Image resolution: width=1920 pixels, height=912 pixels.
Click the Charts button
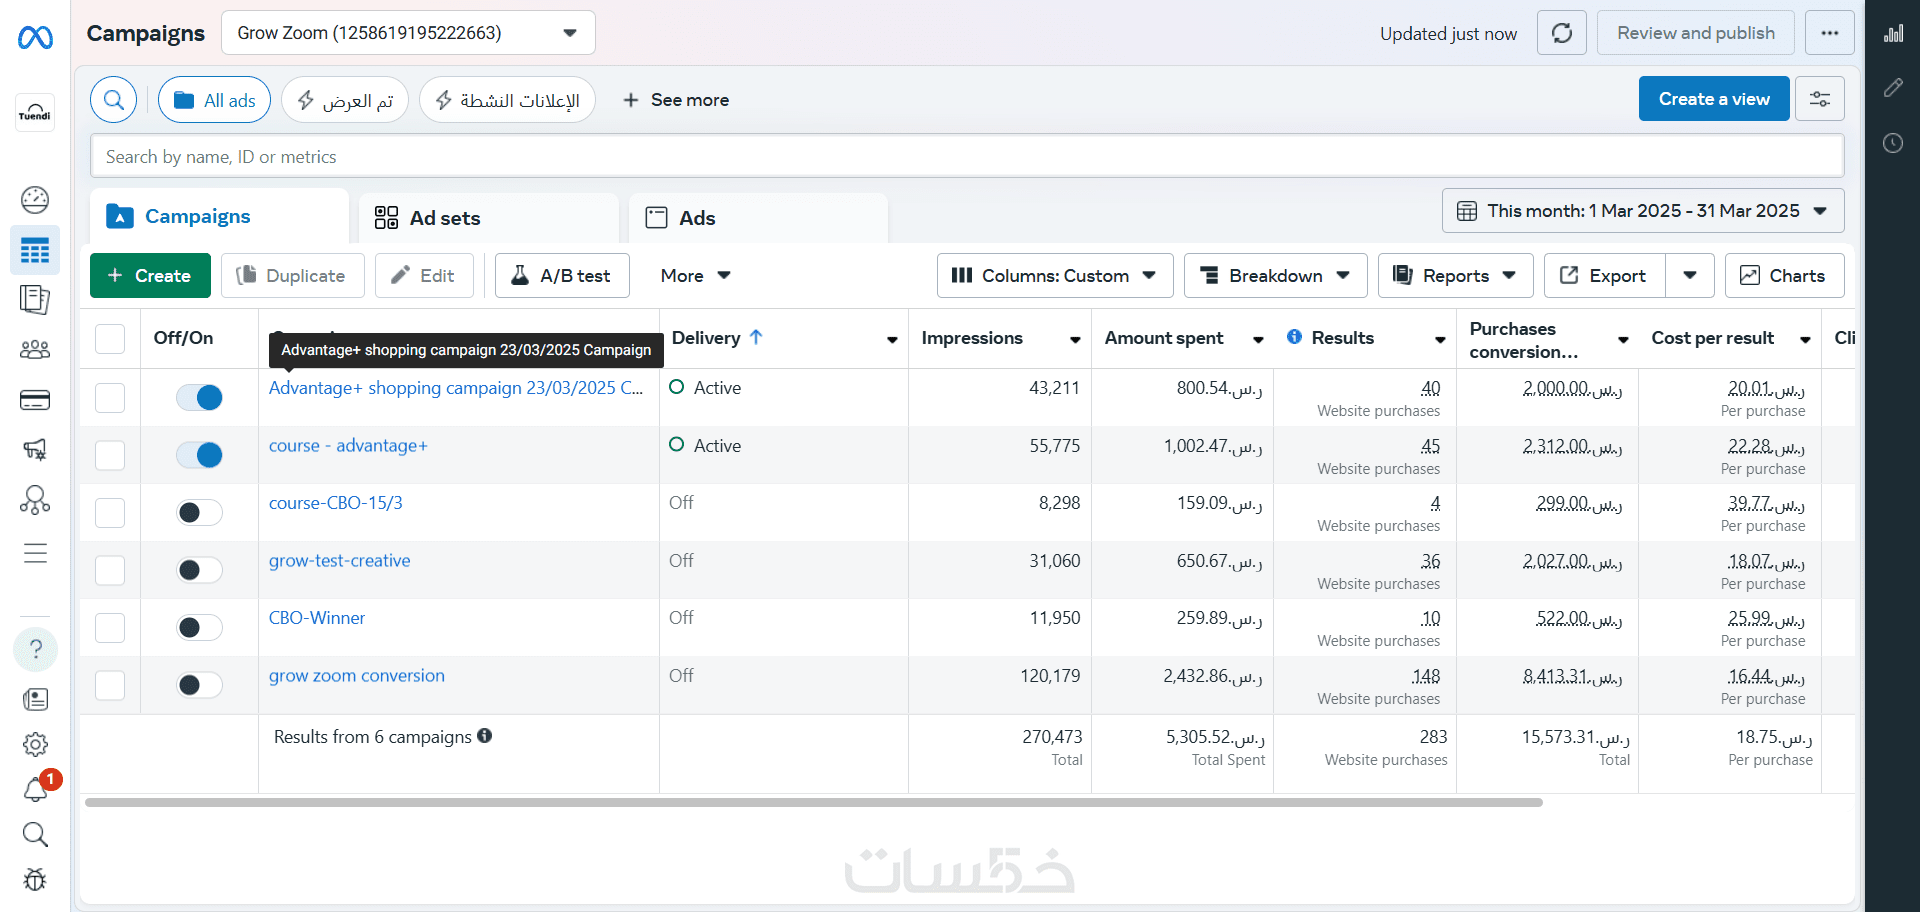click(1784, 276)
